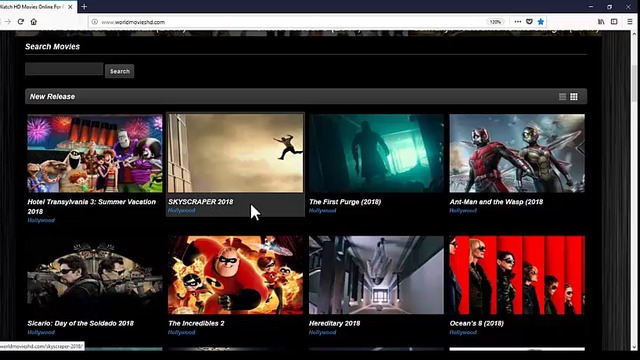Click Hollywood tag under The First Purge

click(322, 211)
